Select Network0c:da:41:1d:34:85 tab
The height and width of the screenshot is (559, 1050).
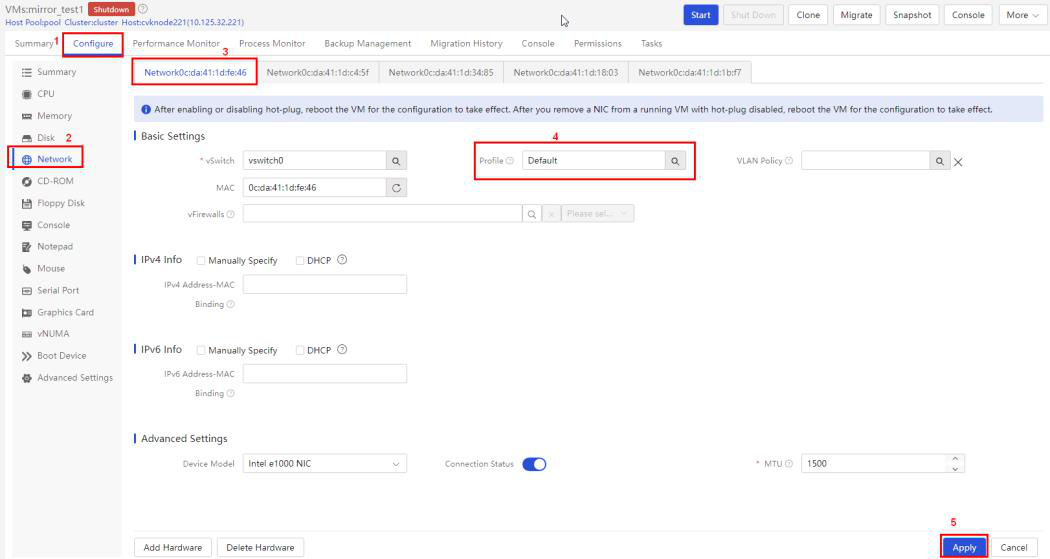441,72
